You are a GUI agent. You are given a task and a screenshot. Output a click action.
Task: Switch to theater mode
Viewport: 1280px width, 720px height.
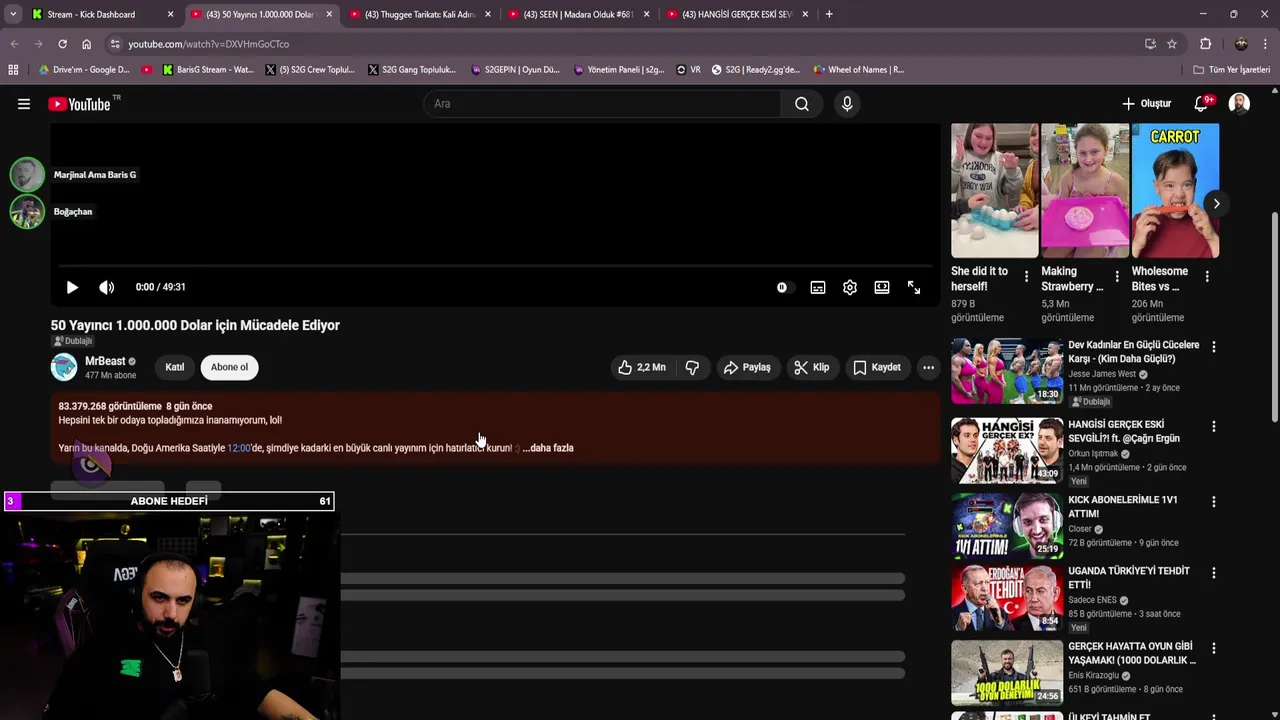tap(882, 287)
